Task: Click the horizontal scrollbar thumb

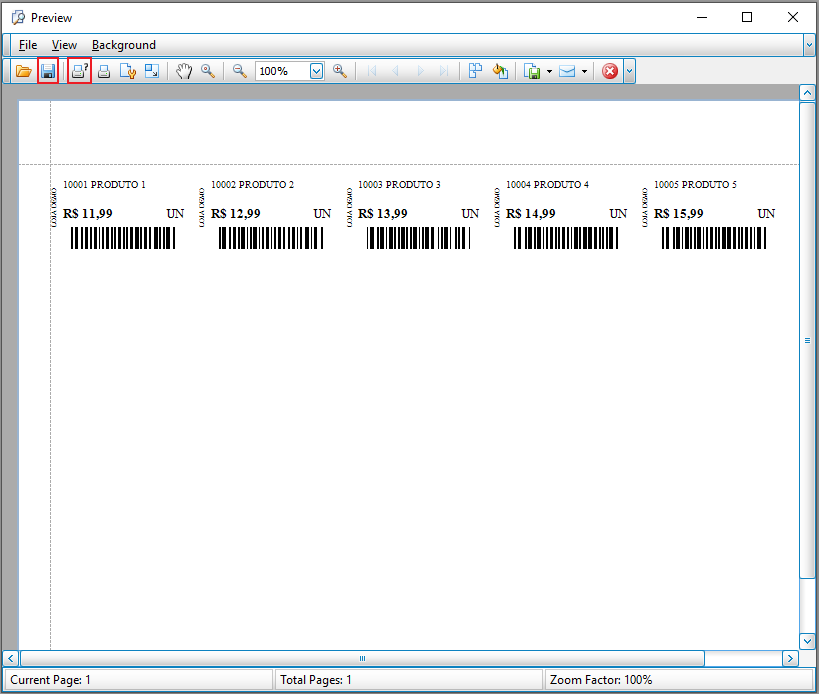Action: click(x=362, y=658)
